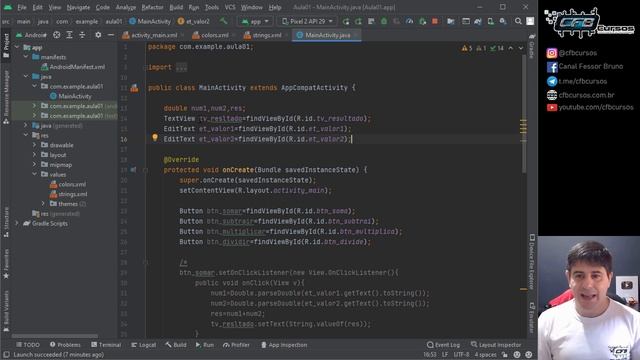Image resolution: width=640 pixels, height=360 pixels.
Task: Toggle the Structure side tab
Action: click(6, 222)
